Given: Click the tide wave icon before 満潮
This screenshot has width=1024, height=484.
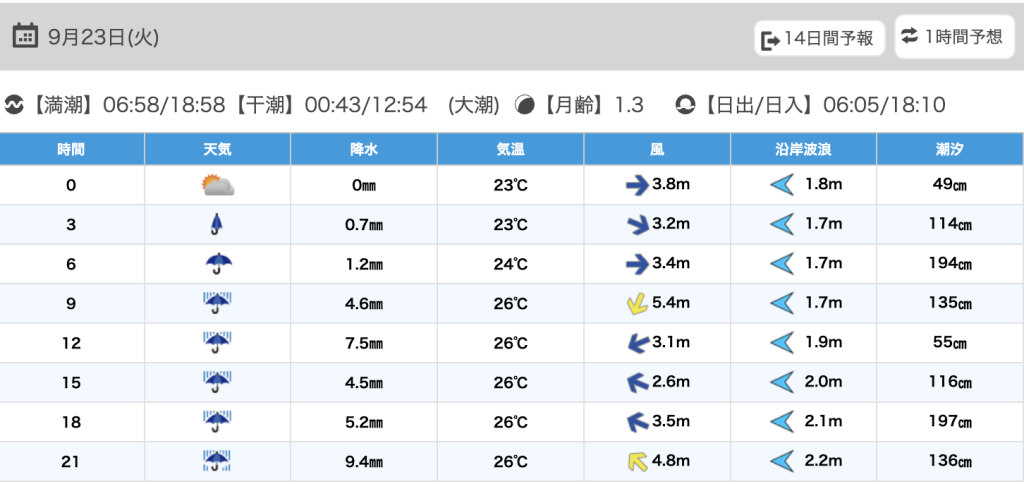Looking at the screenshot, I should pyautogui.click(x=15, y=105).
